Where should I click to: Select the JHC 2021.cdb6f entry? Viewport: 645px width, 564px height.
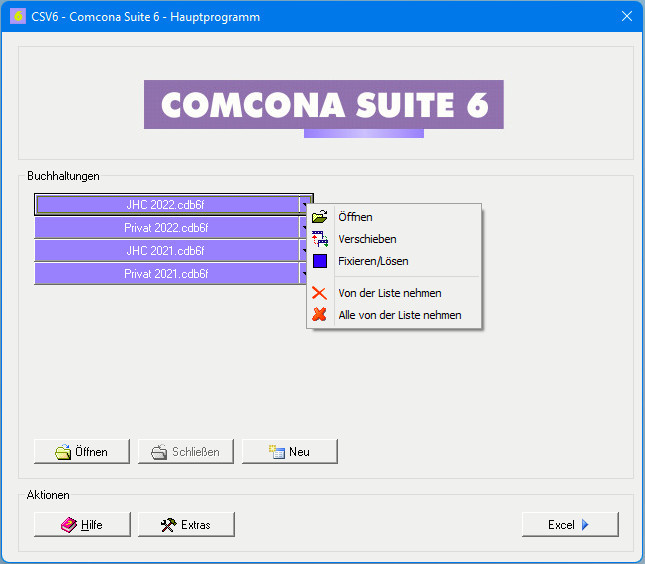click(x=167, y=251)
